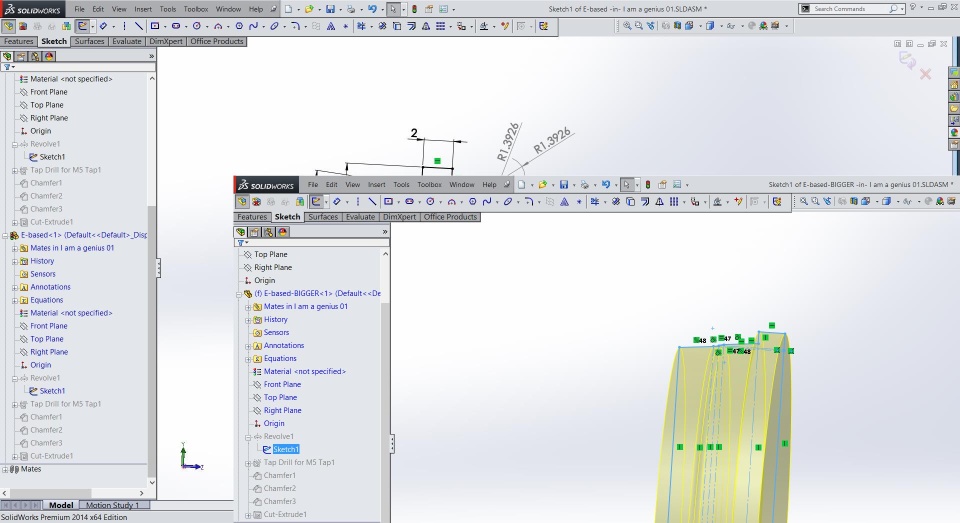The width and height of the screenshot is (960, 523).
Task: Open Toolbox menu in E-based window
Action: click(x=196, y=9)
